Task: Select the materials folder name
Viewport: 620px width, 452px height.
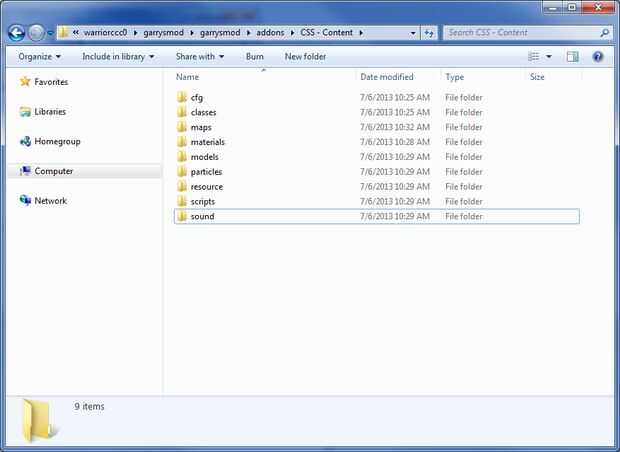Action: pos(208,142)
